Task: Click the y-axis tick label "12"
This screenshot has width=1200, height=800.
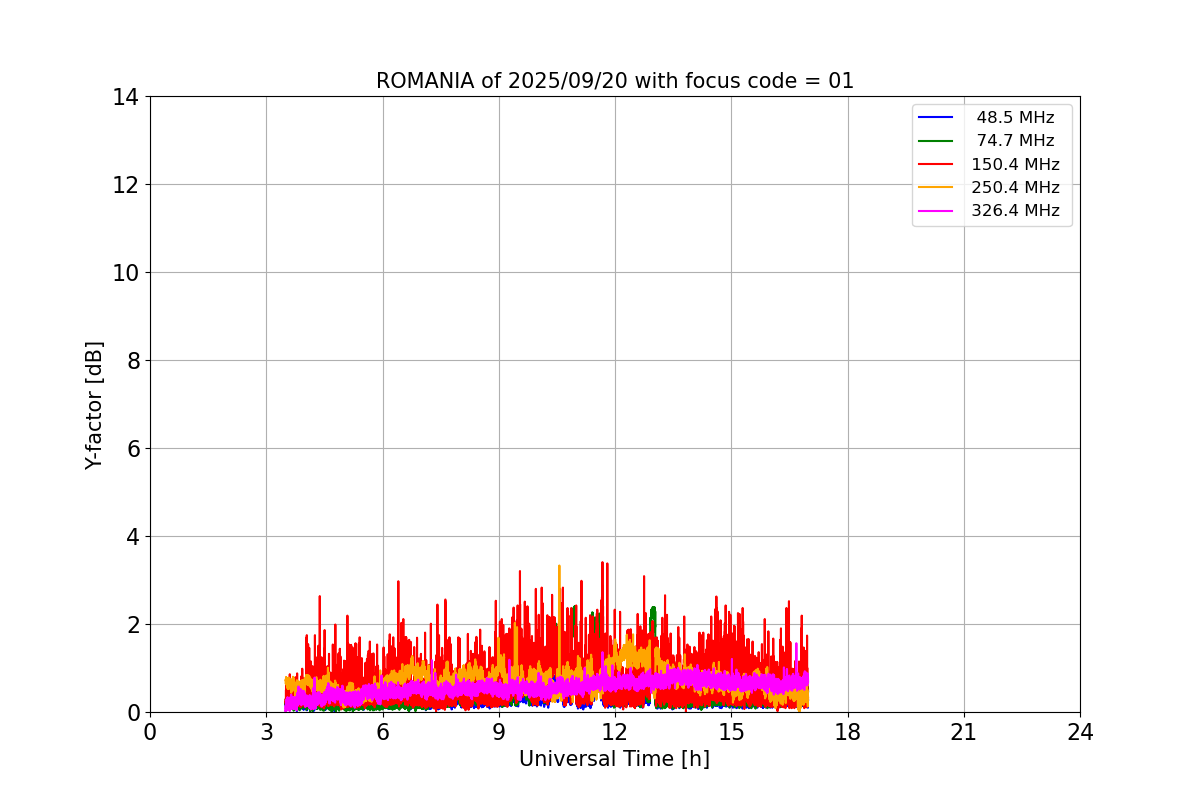Action: point(125,185)
